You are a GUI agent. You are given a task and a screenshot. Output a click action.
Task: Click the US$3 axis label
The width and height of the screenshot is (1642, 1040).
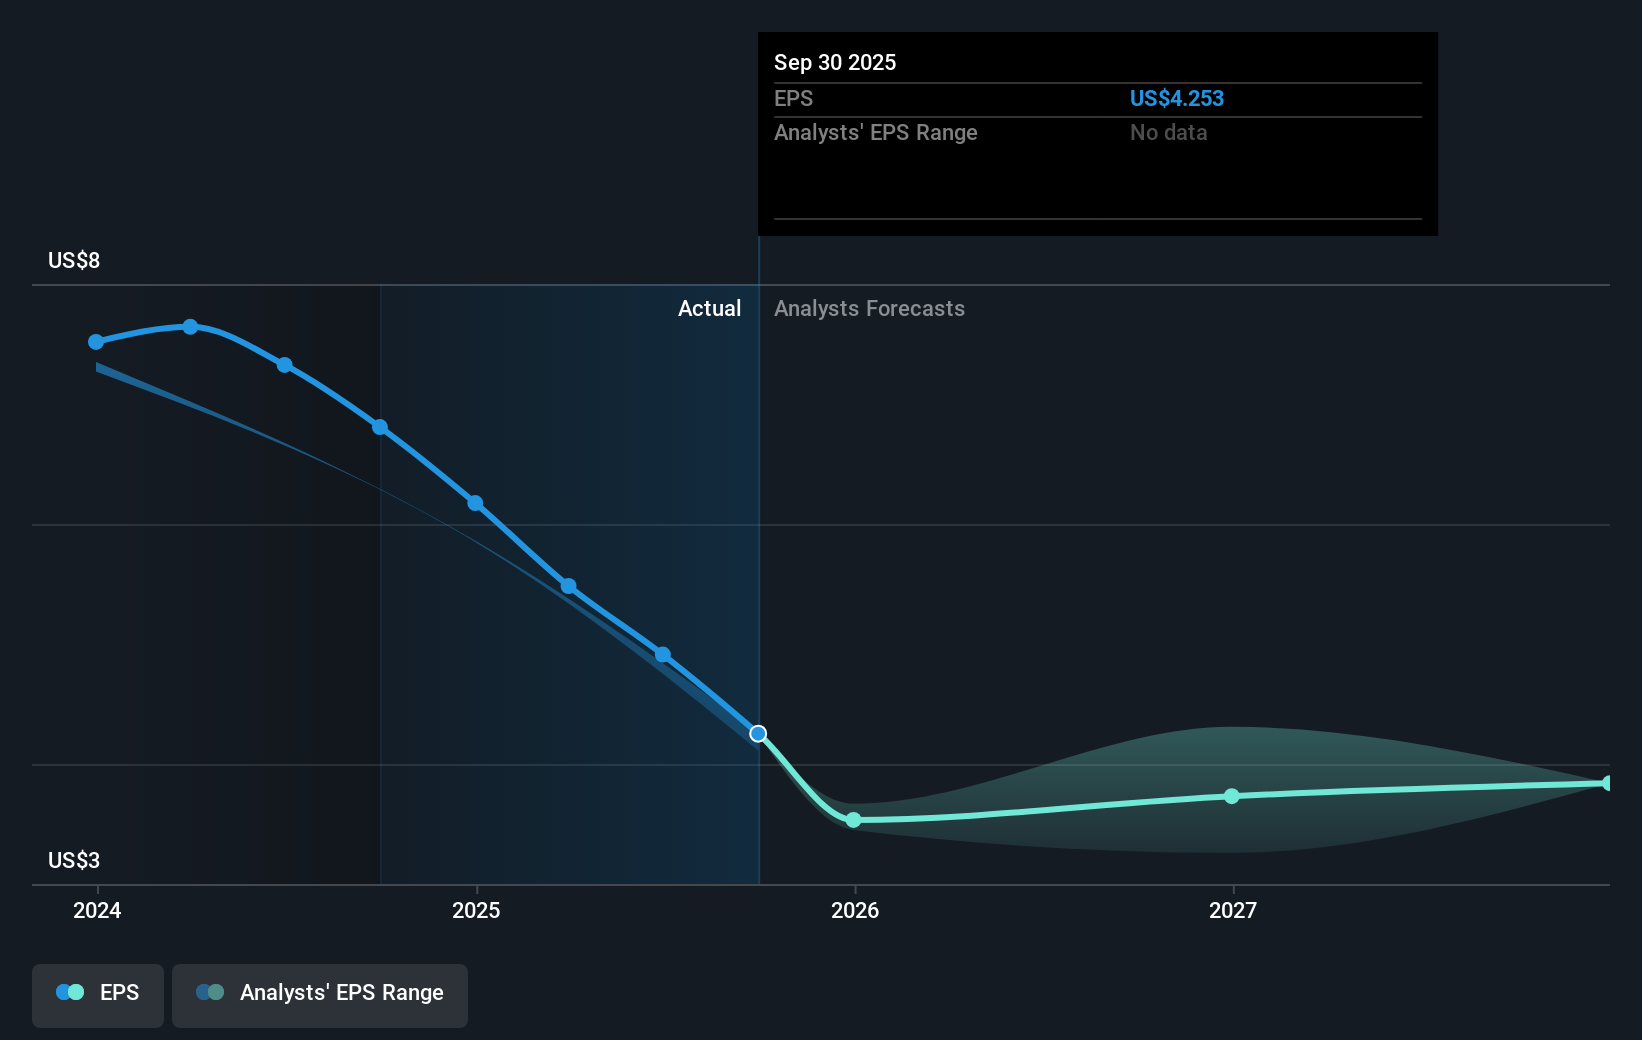click(x=74, y=860)
